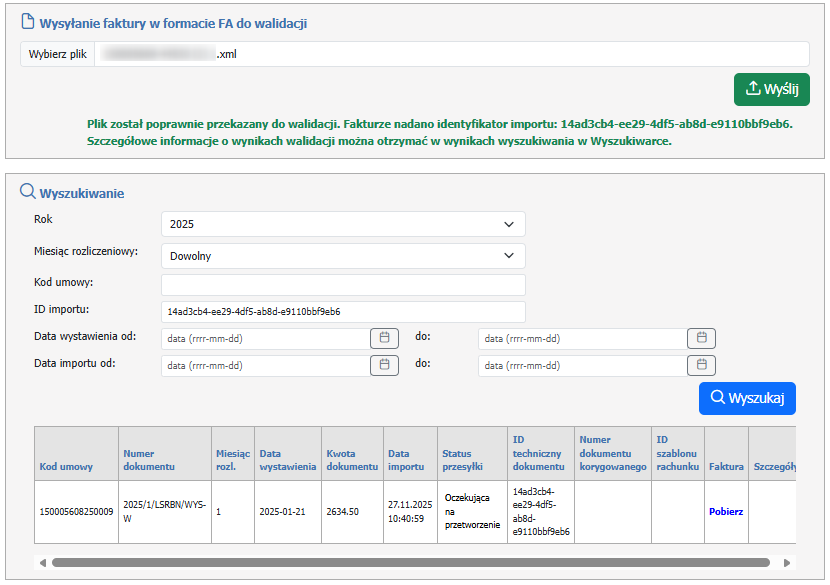
Task: Click the Kod umowy column header
Action: coord(62,466)
